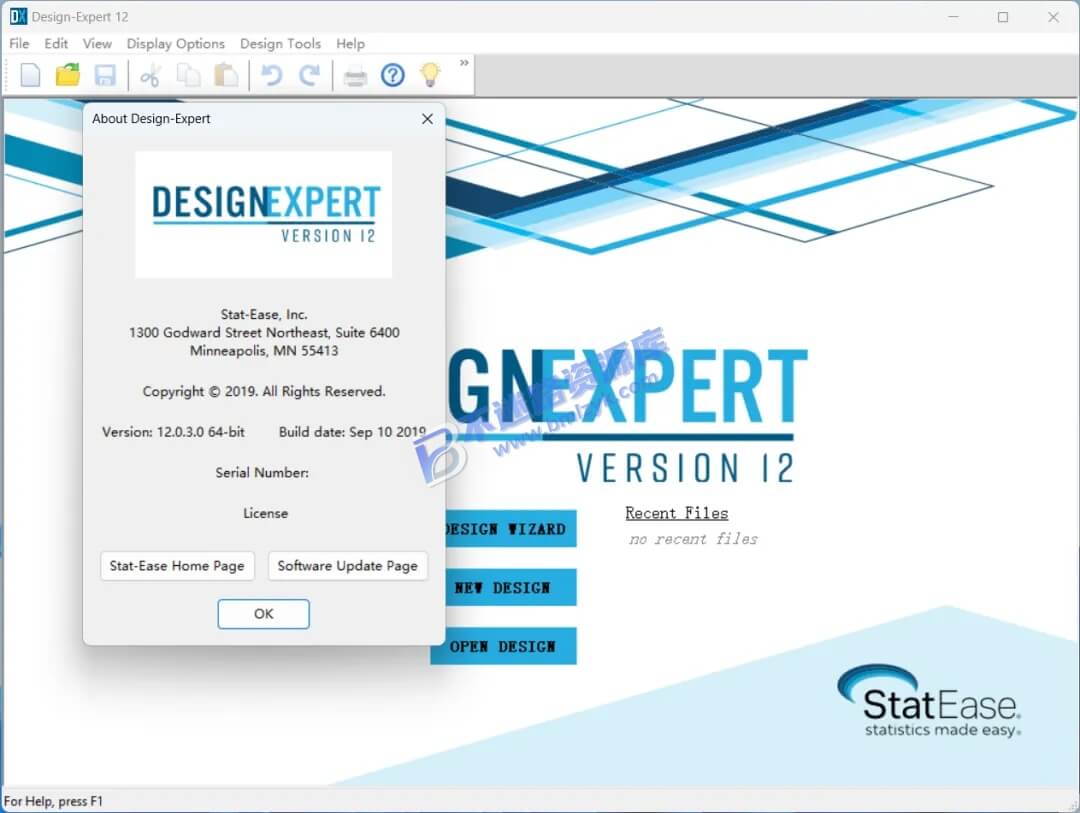This screenshot has width=1080, height=813.
Task: Click the Paste clipboard icon
Action: 226,75
